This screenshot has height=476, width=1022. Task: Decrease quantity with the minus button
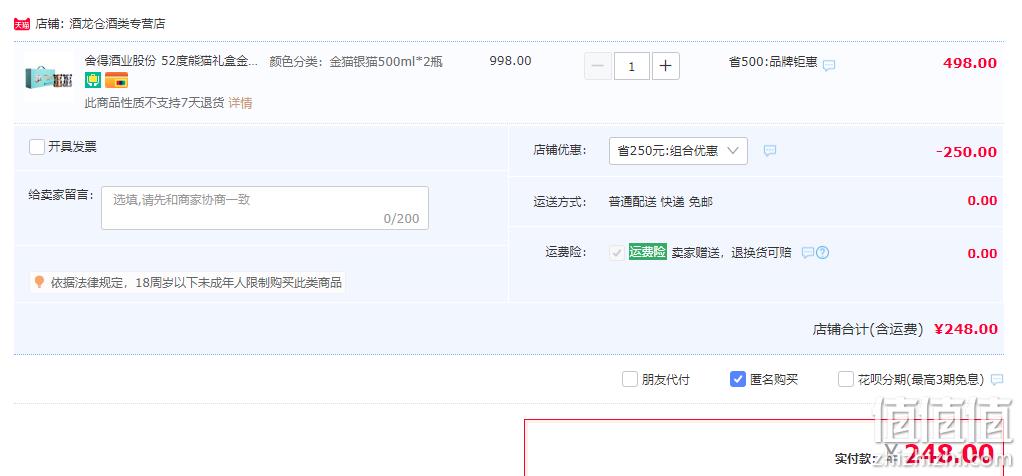click(x=598, y=66)
